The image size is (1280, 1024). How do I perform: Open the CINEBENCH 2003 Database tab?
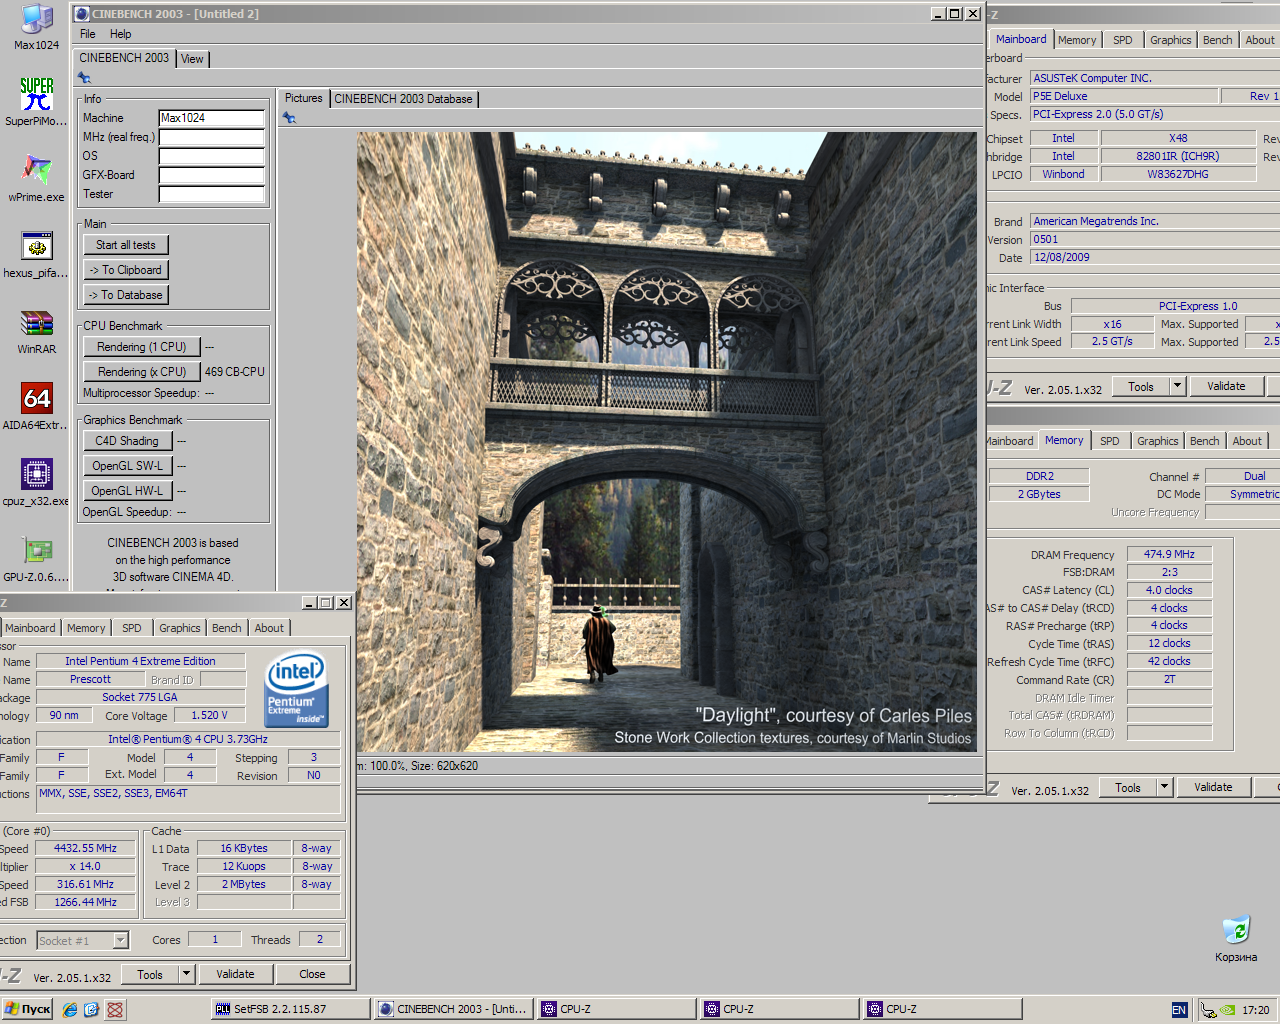click(403, 99)
